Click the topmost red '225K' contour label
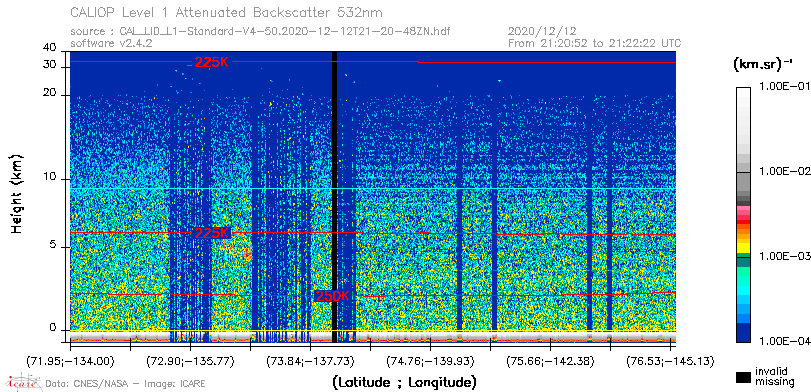This screenshot has height=392, width=811. pyautogui.click(x=211, y=62)
